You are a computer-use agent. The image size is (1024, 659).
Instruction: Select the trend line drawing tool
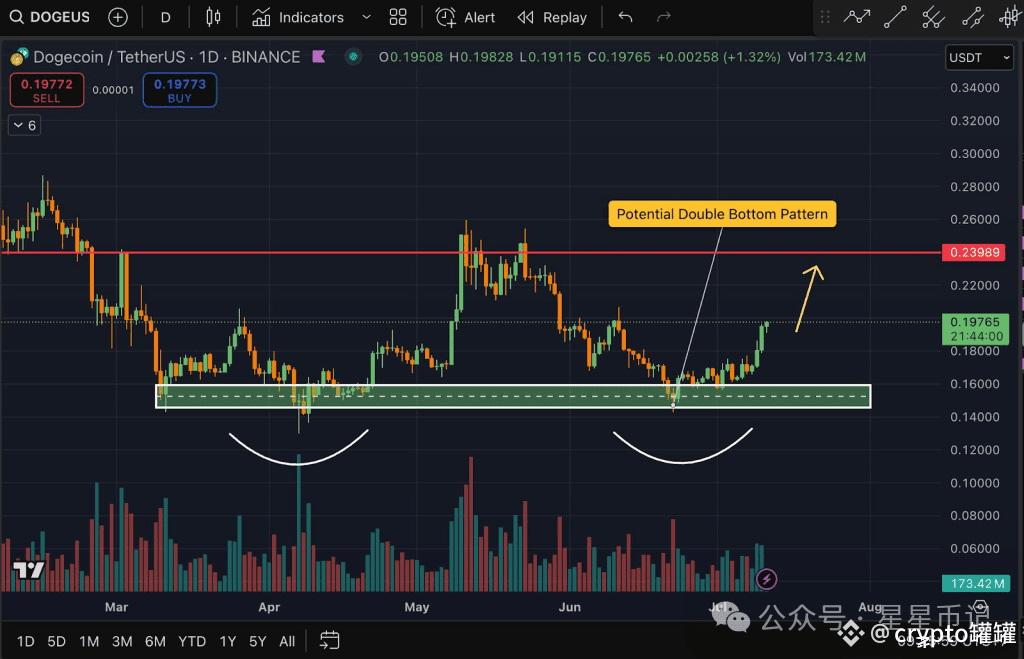(x=895, y=17)
